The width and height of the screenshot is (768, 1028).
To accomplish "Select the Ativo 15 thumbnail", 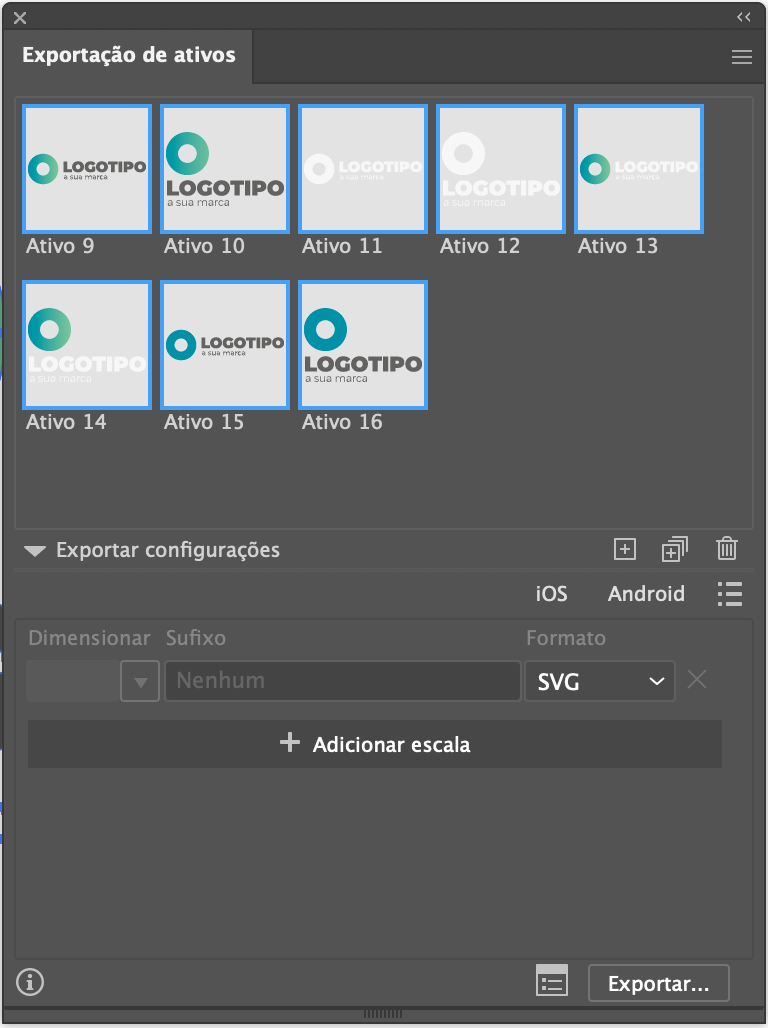I will [x=225, y=345].
